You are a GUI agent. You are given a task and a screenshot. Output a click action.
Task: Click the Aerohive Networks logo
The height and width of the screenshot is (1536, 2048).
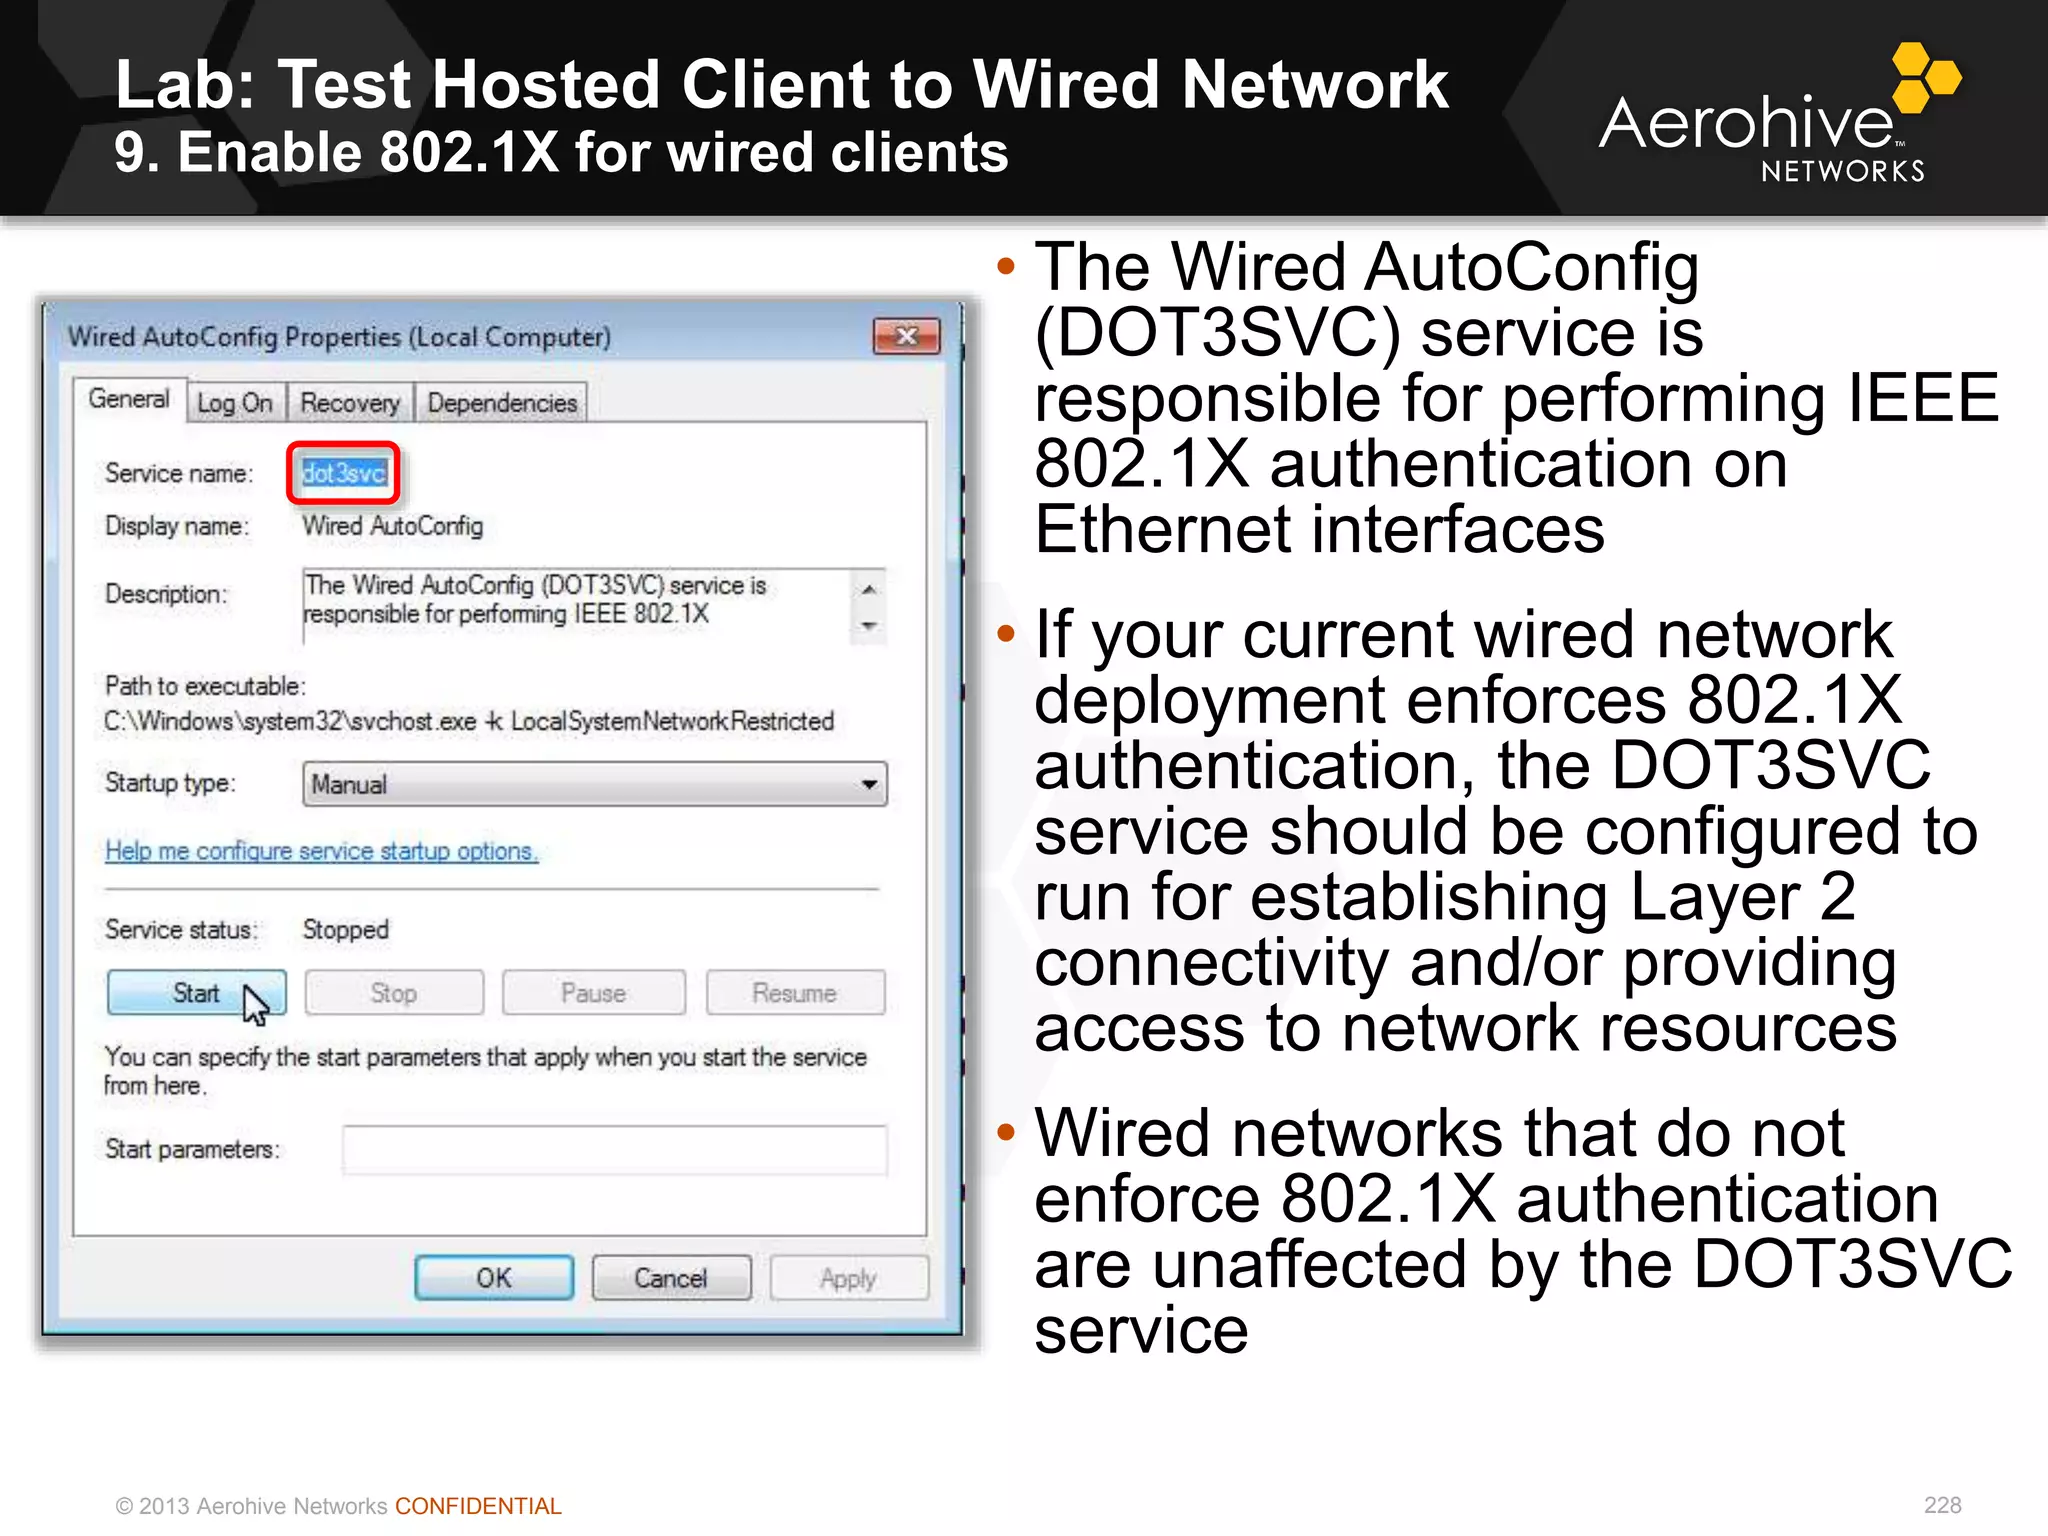click(1779, 115)
